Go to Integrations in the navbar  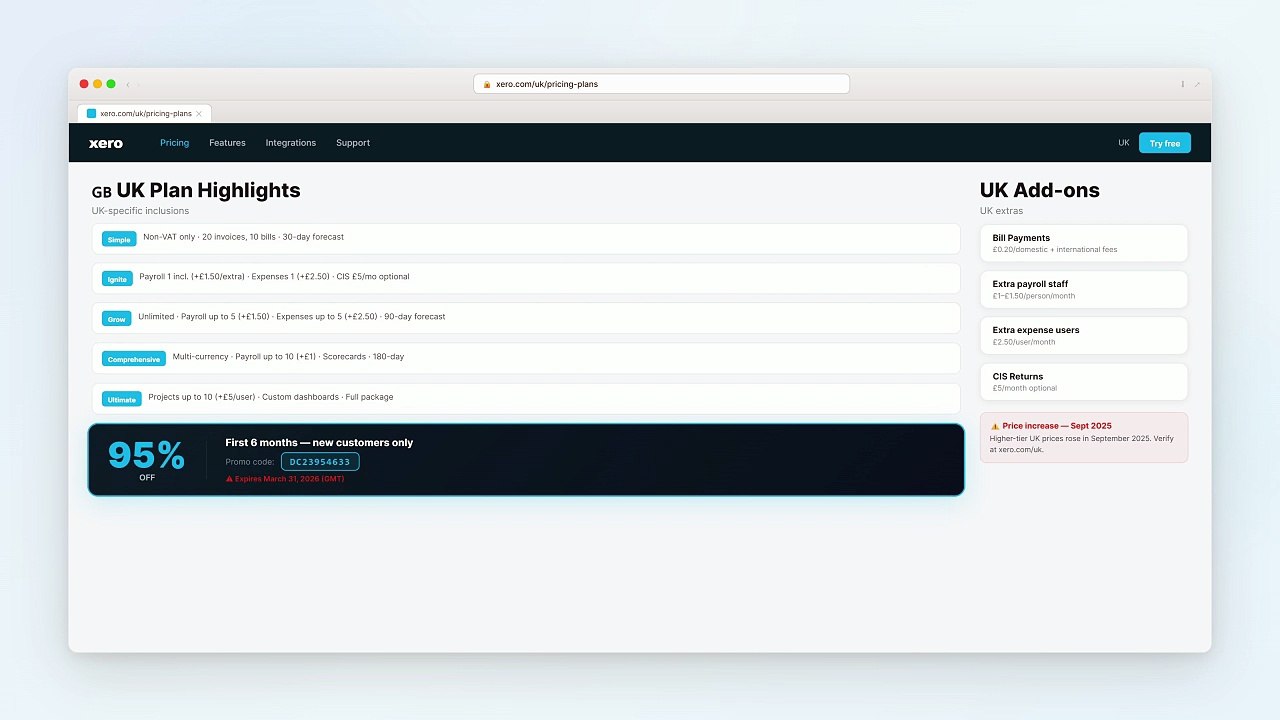coord(291,143)
